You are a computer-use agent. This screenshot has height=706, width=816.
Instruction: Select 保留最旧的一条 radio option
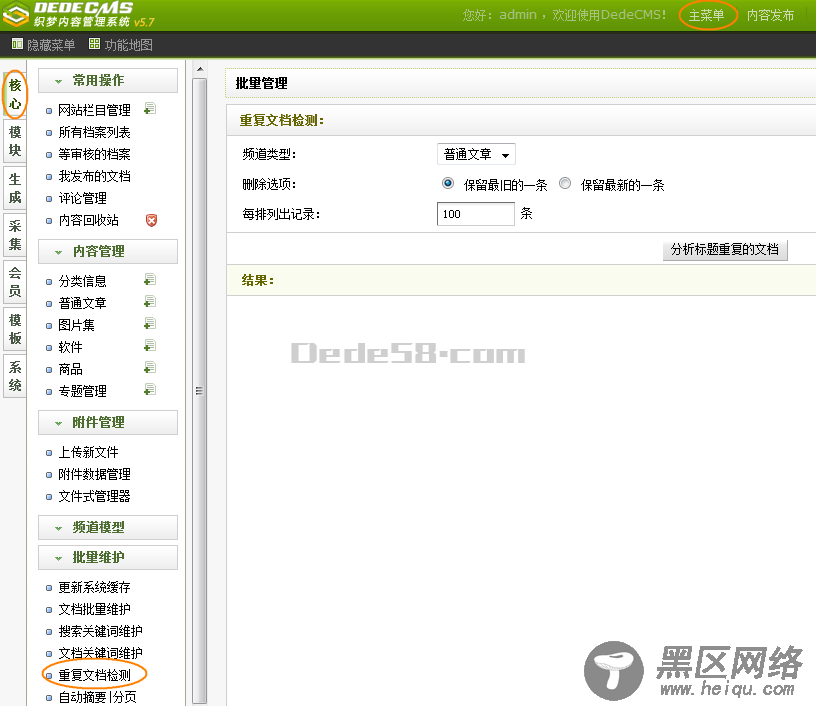coord(448,184)
